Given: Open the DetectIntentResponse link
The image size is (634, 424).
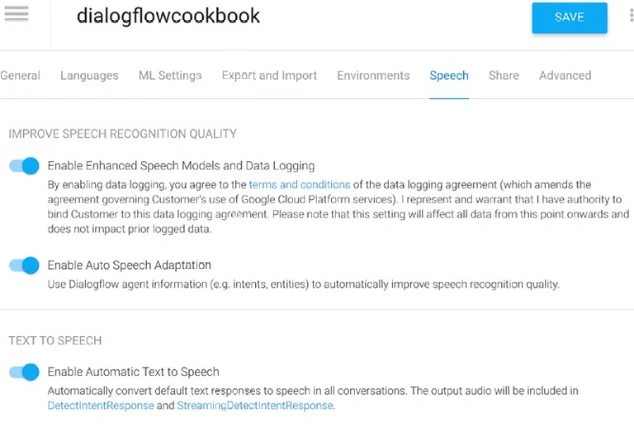Looking at the screenshot, I should coord(101,405).
